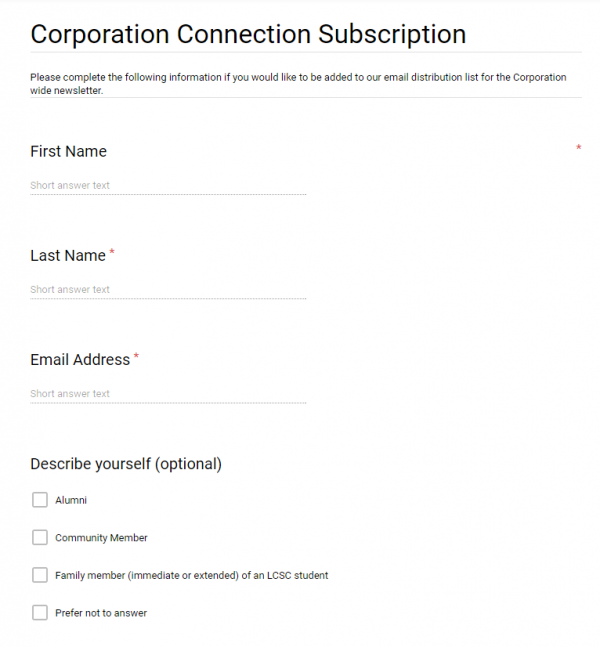Focus the Last Name short answer field
This screenshot has width=600, height=647.
point(168,290)
